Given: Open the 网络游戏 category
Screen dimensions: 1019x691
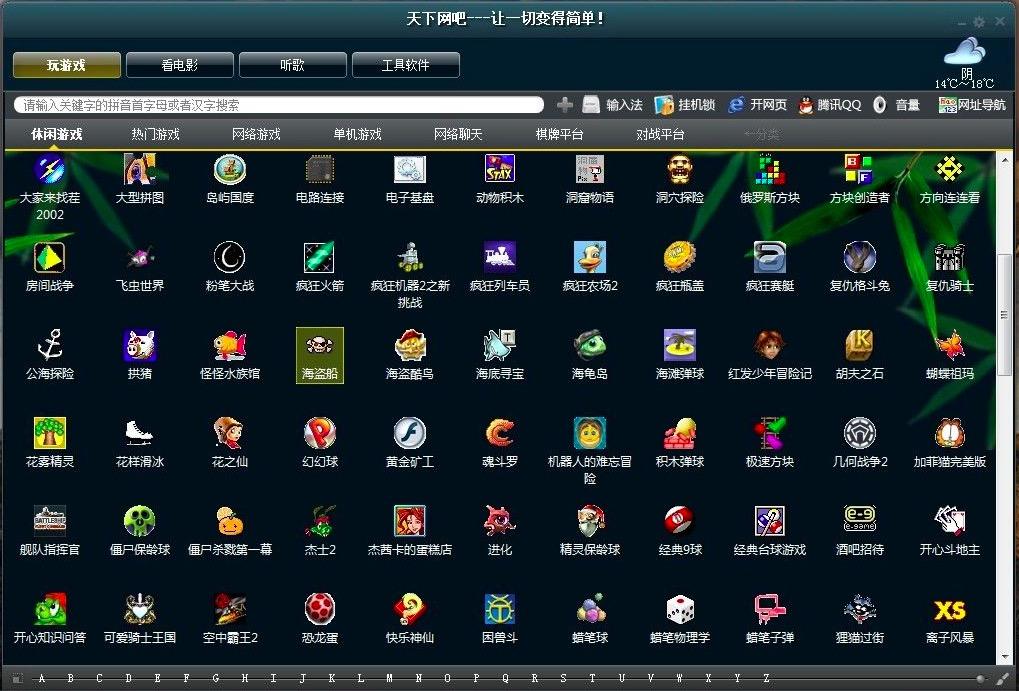Looking at the screenshot, I should [x=256, y=135].
